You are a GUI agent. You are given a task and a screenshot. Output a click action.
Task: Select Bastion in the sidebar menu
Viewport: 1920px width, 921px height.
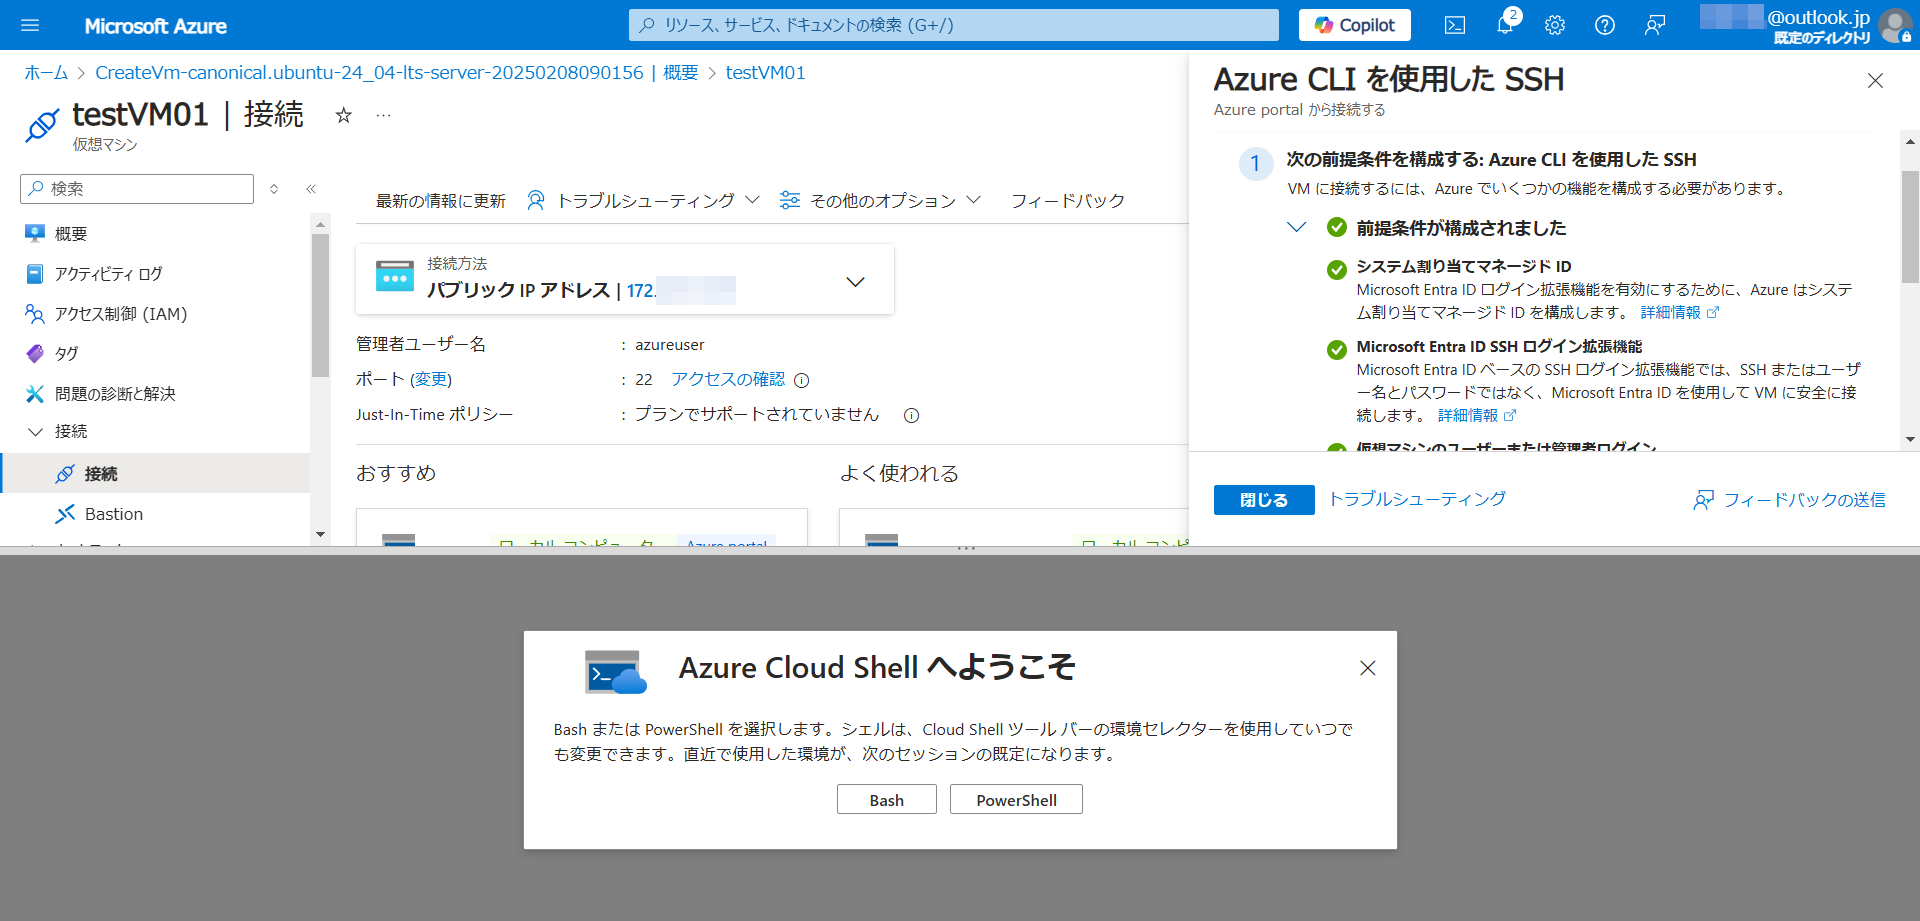click(x=113, y=514)
